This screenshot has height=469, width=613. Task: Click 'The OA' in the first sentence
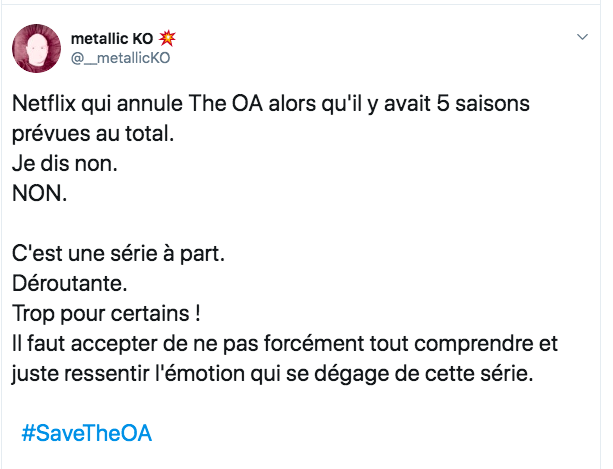226,104
